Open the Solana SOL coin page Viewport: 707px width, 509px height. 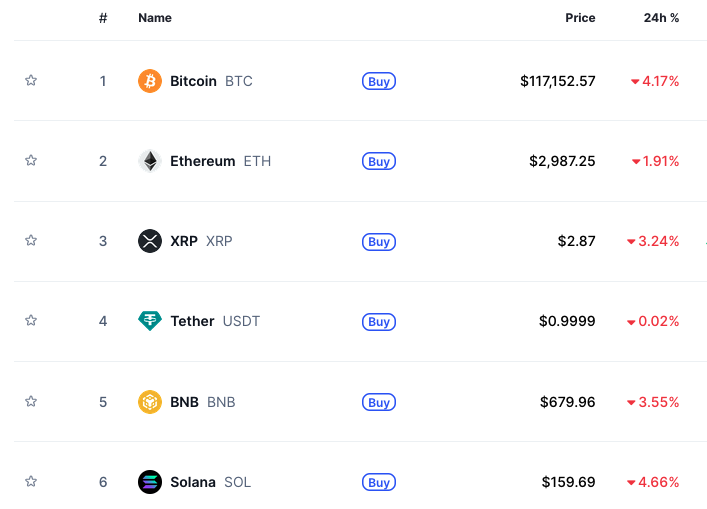[x=211, y=482]
